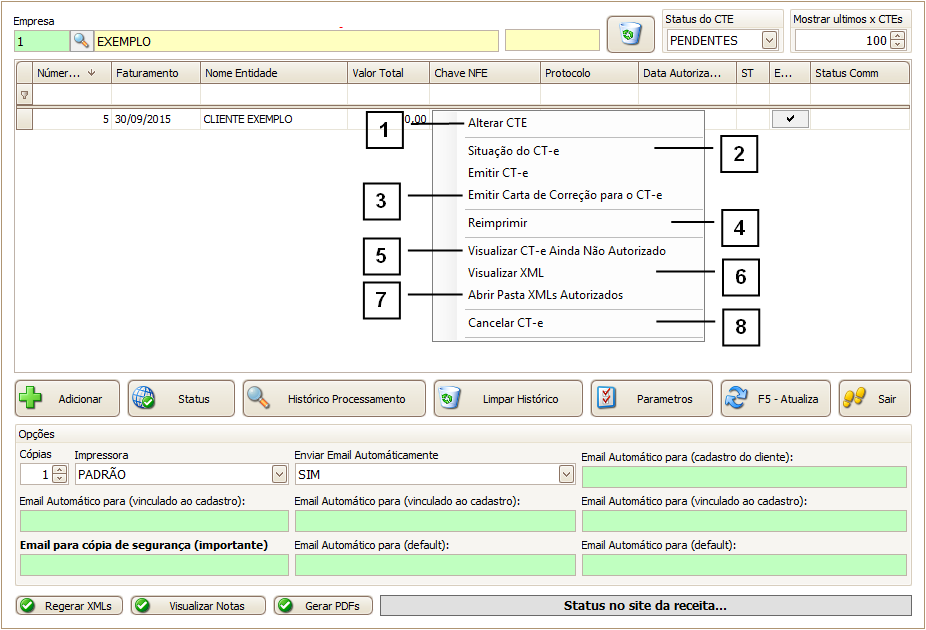Open Parametros checklist button
The width and height of the screenshot is (926, 630).
point(651,399)
